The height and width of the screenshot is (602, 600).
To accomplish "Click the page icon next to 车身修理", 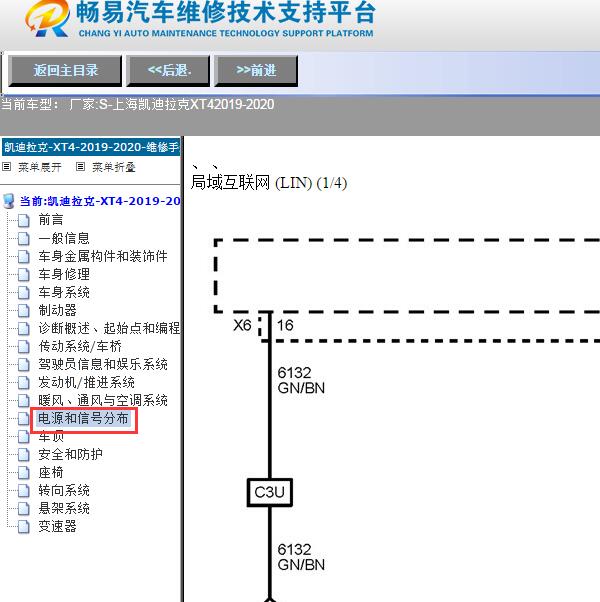I will 23,275.
